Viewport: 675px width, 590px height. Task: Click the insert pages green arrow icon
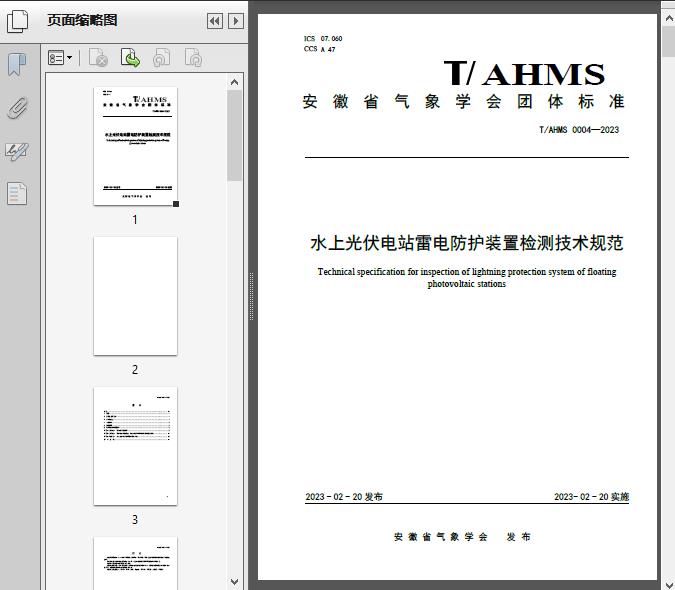coord(130,58)
